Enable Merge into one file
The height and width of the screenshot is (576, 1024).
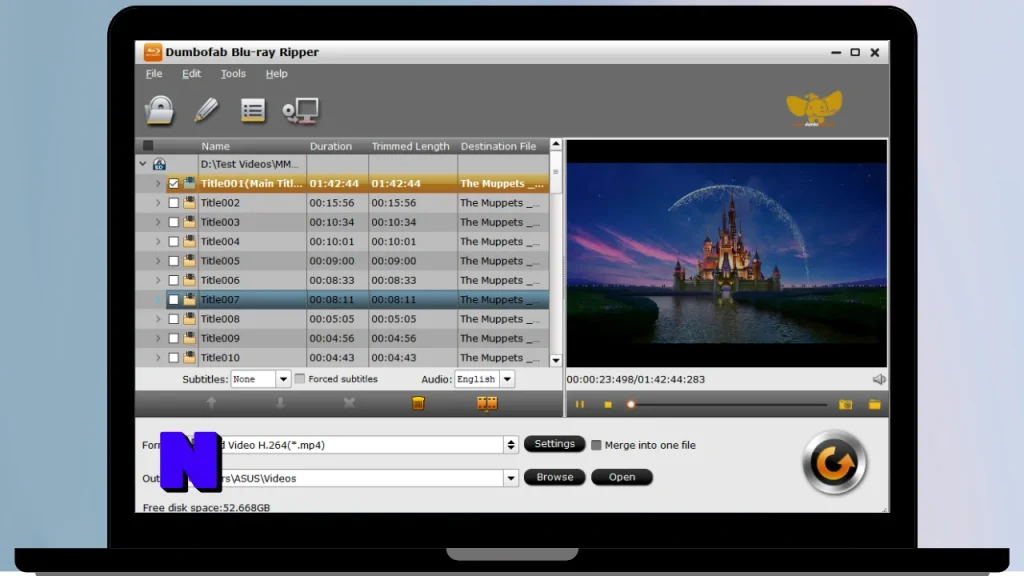(596, 445)
